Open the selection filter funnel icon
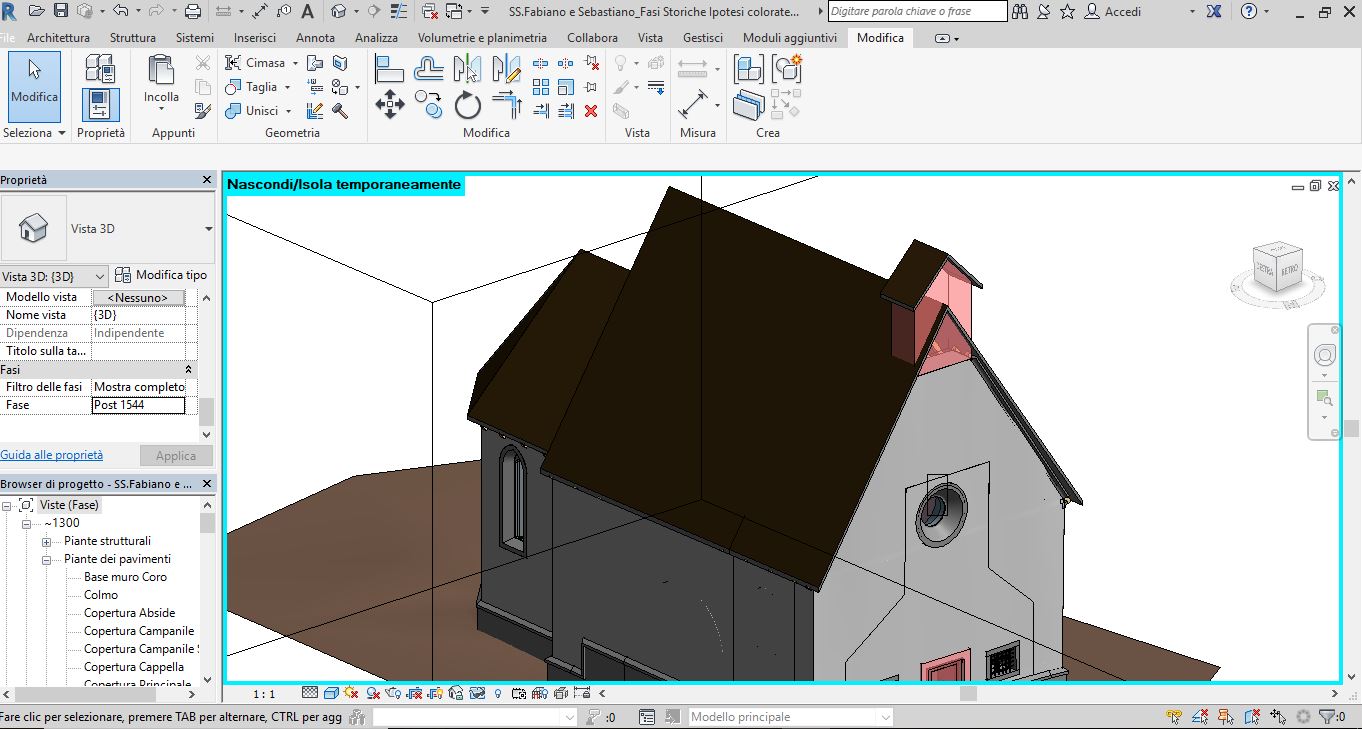 coord(1327,717)
